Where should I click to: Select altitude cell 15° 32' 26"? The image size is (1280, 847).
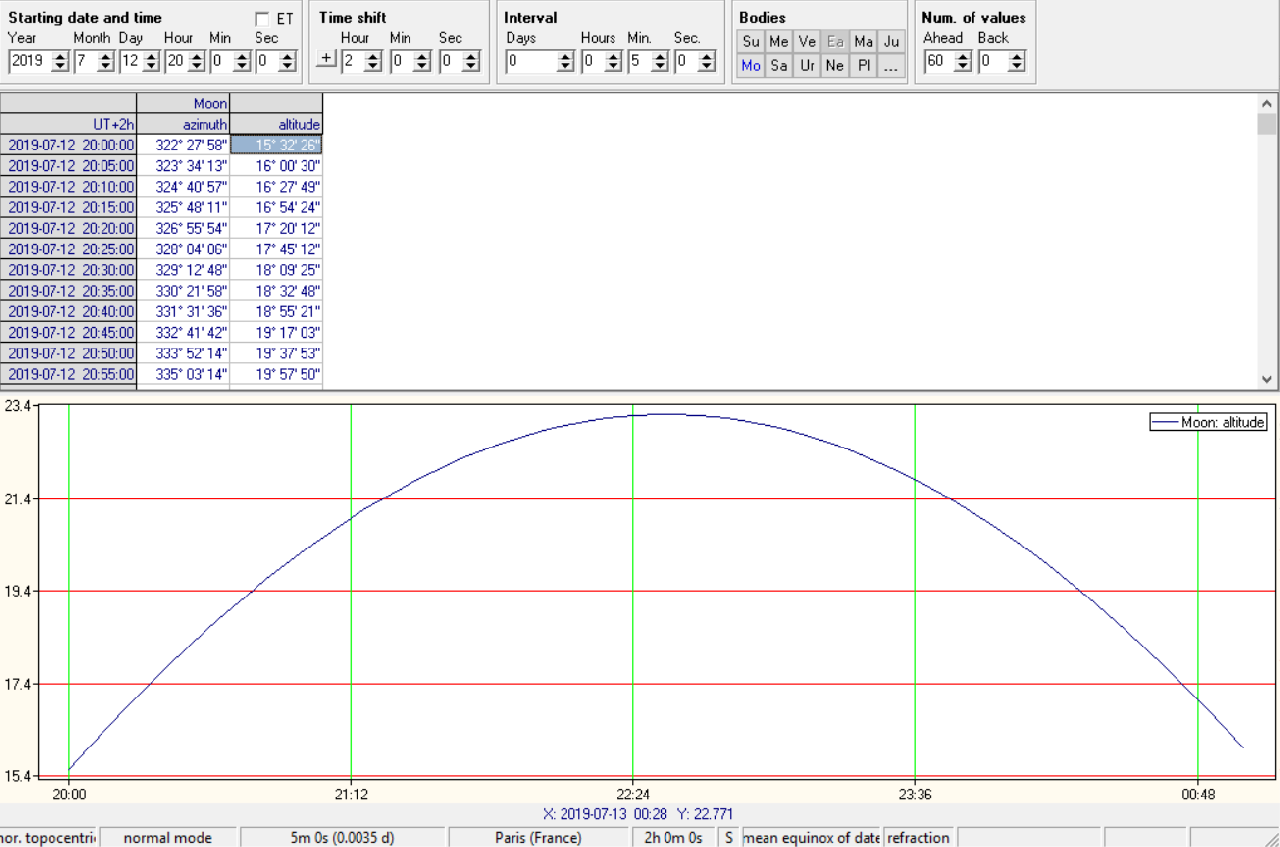277,145
